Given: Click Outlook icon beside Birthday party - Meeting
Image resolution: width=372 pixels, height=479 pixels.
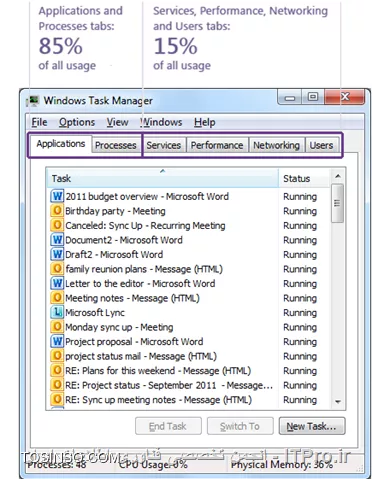Looking at the screenshot, I should 57,210.
